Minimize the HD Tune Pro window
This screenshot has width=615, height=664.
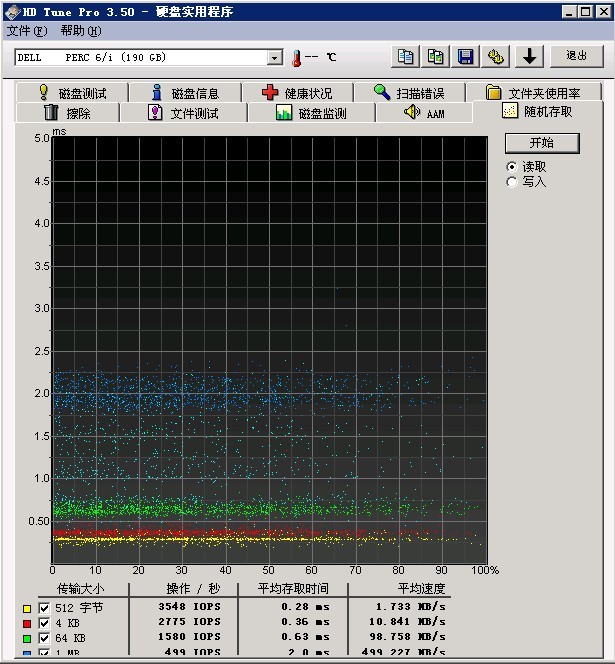[570, 12]
